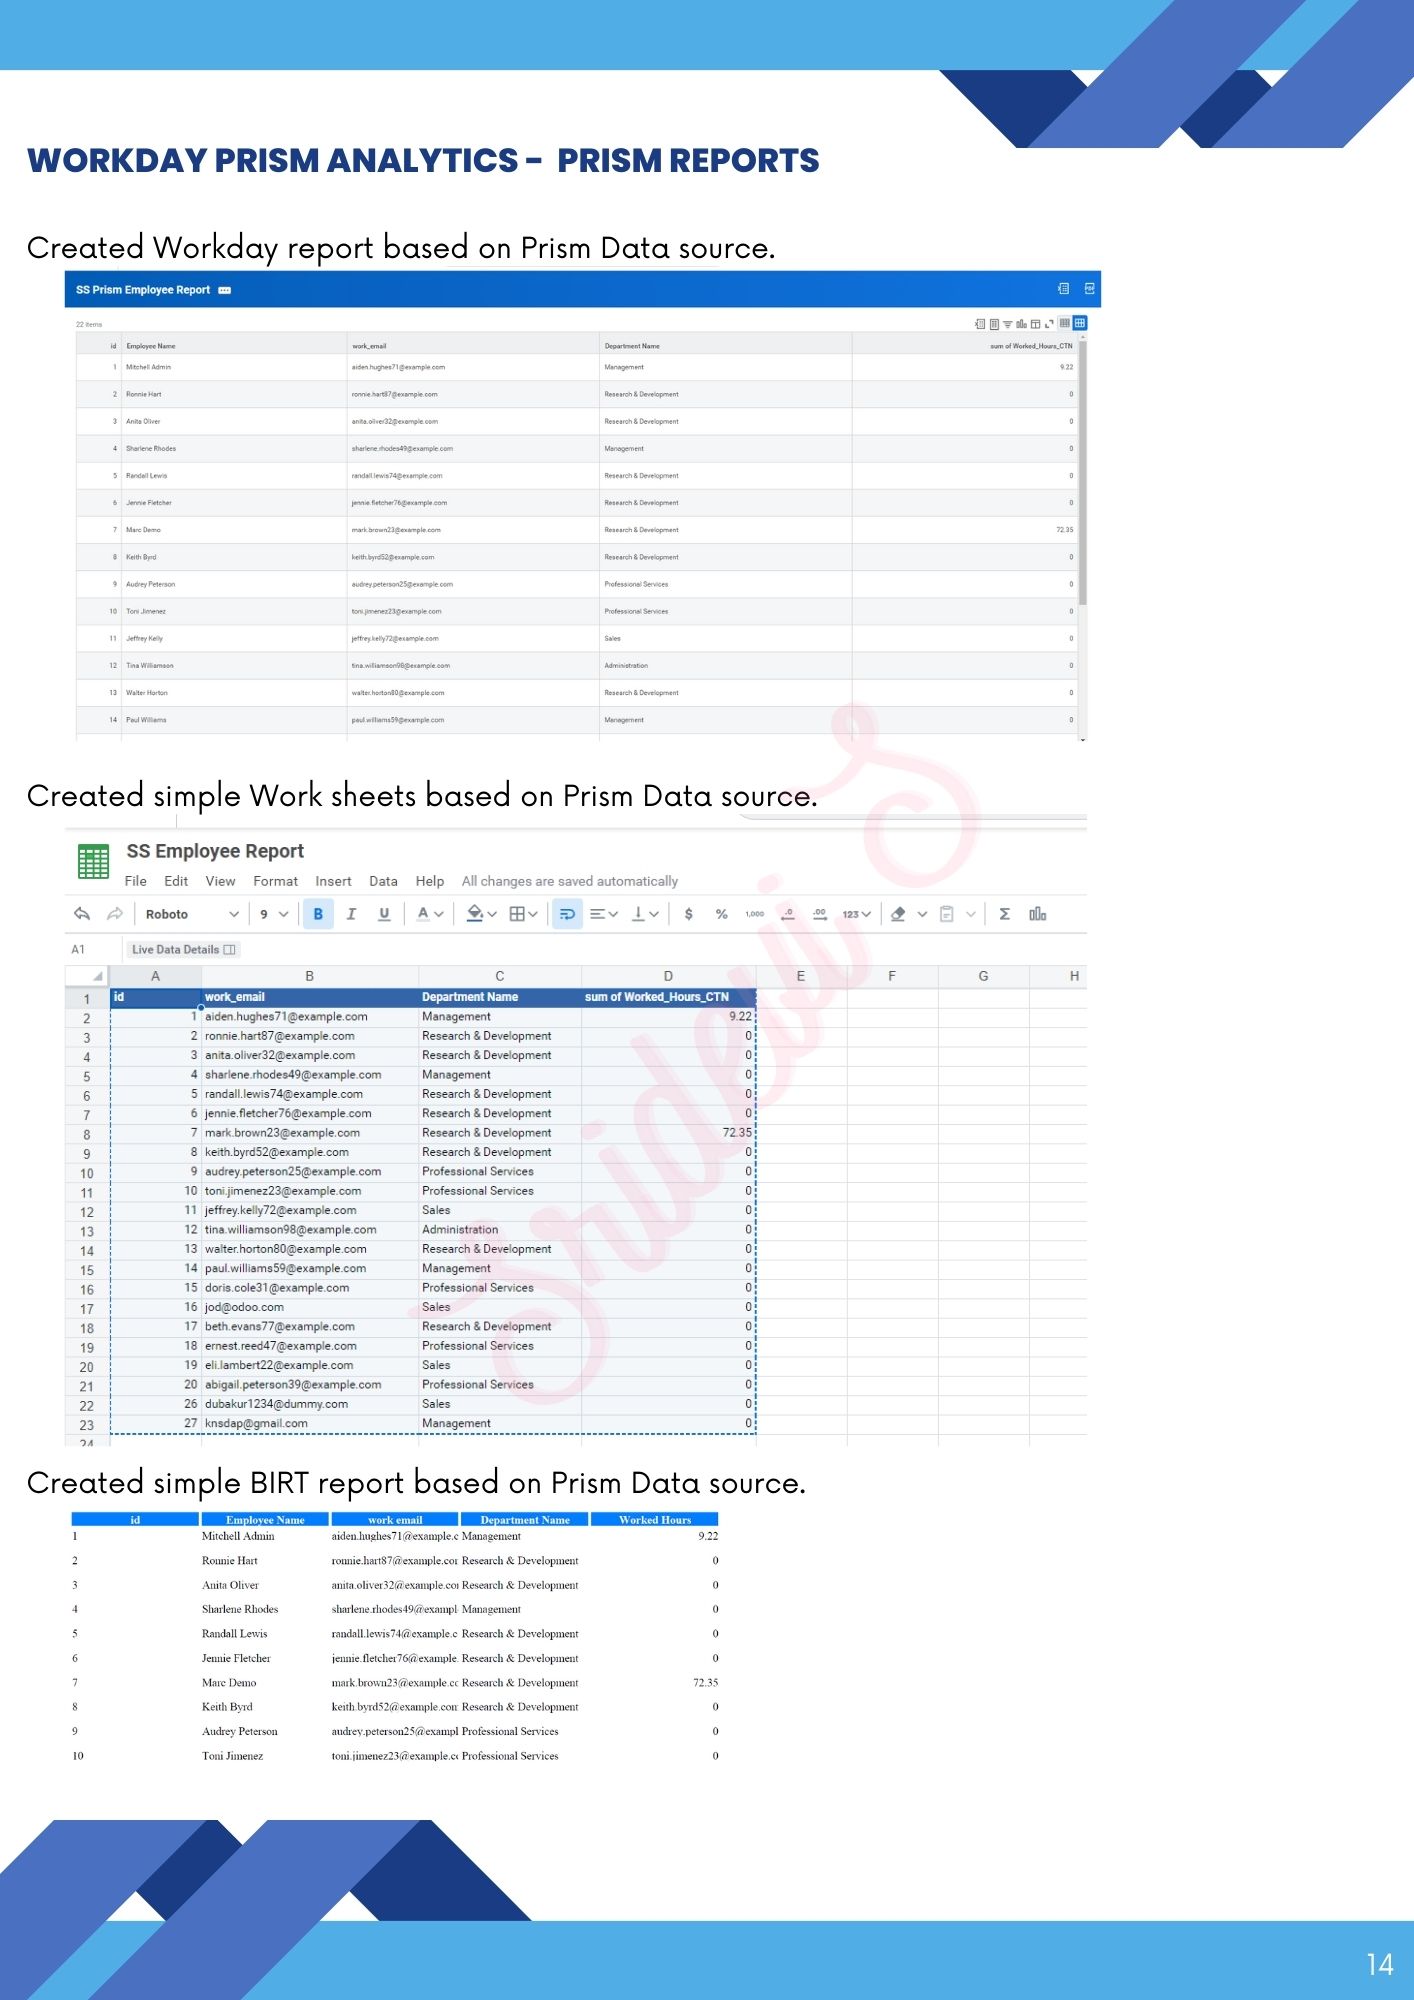The height and width of the screenshot is (2000, 1414).
Task: Sort by Employee Name column in Prism report
Action: click(x=234, y=346)
